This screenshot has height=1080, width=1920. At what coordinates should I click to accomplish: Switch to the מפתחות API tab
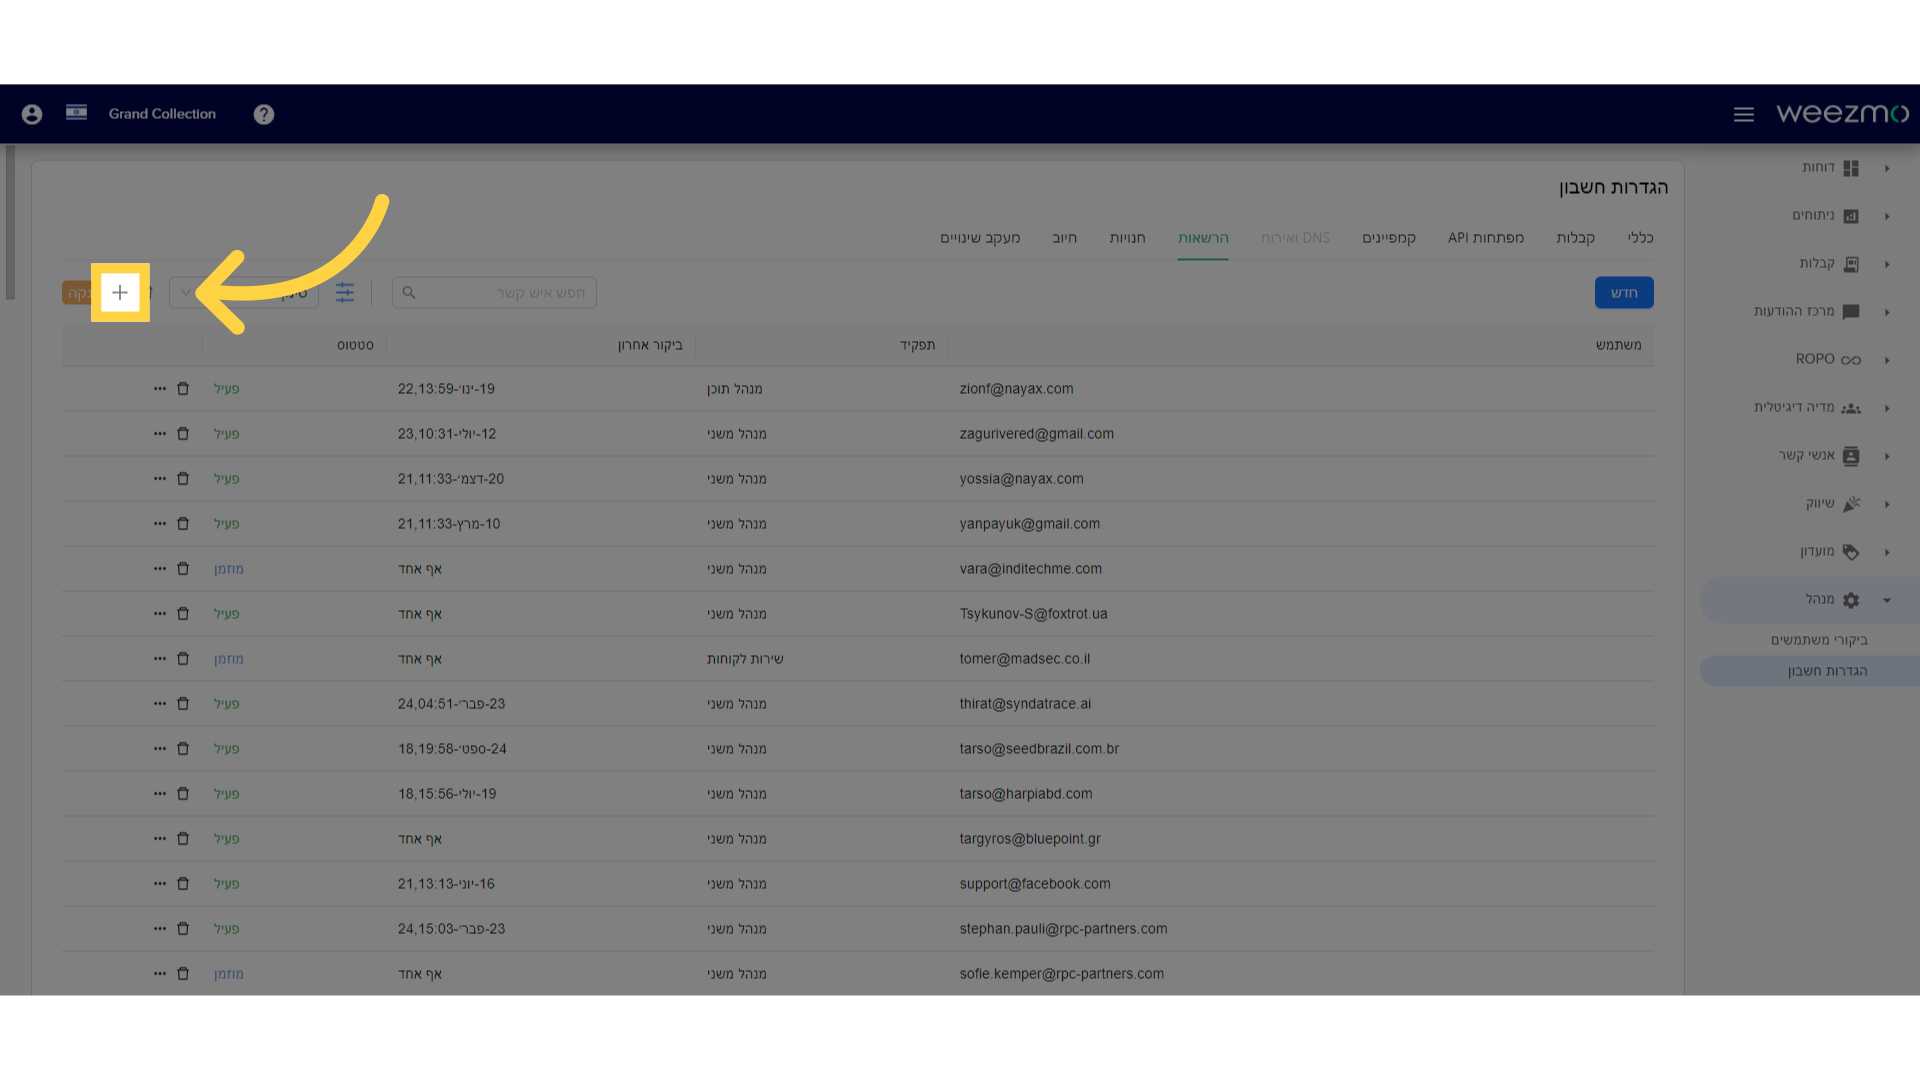[1486, 237]
